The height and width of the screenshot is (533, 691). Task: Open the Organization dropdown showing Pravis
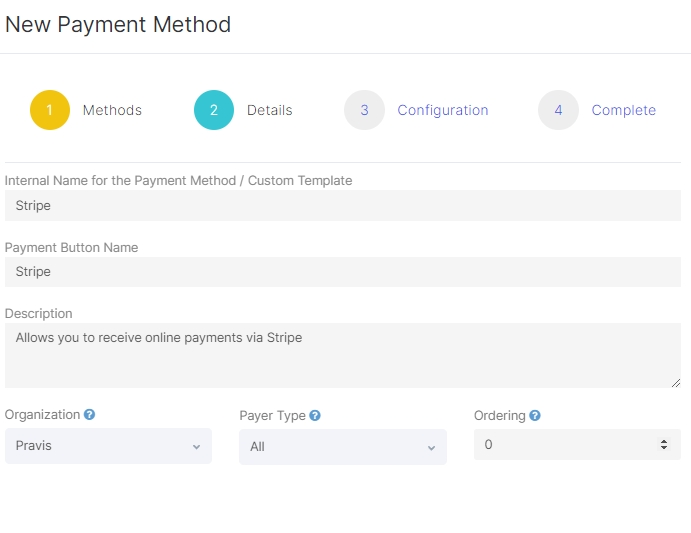108,446
